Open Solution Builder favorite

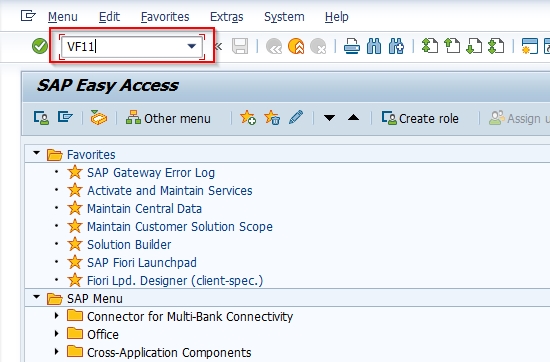129,244
